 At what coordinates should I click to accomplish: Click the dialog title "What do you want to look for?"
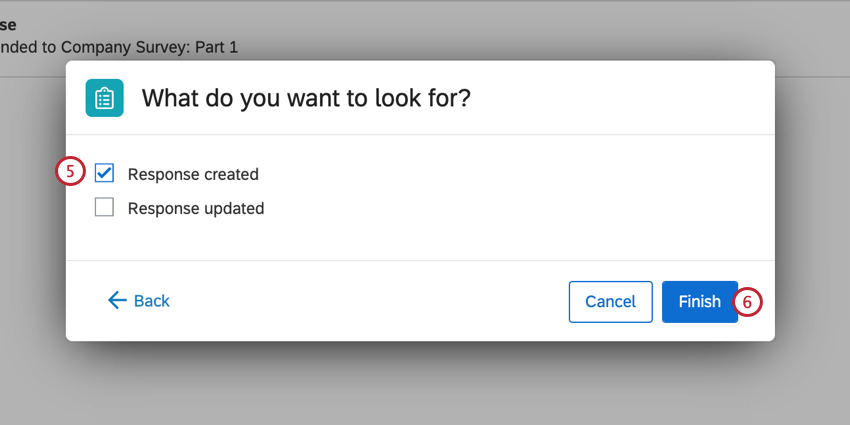coord(306,98)
